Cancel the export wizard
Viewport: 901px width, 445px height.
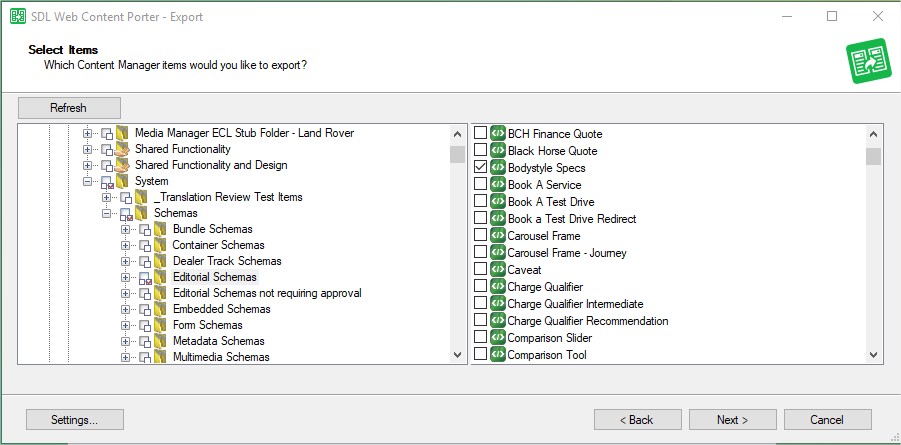(827, 420)
